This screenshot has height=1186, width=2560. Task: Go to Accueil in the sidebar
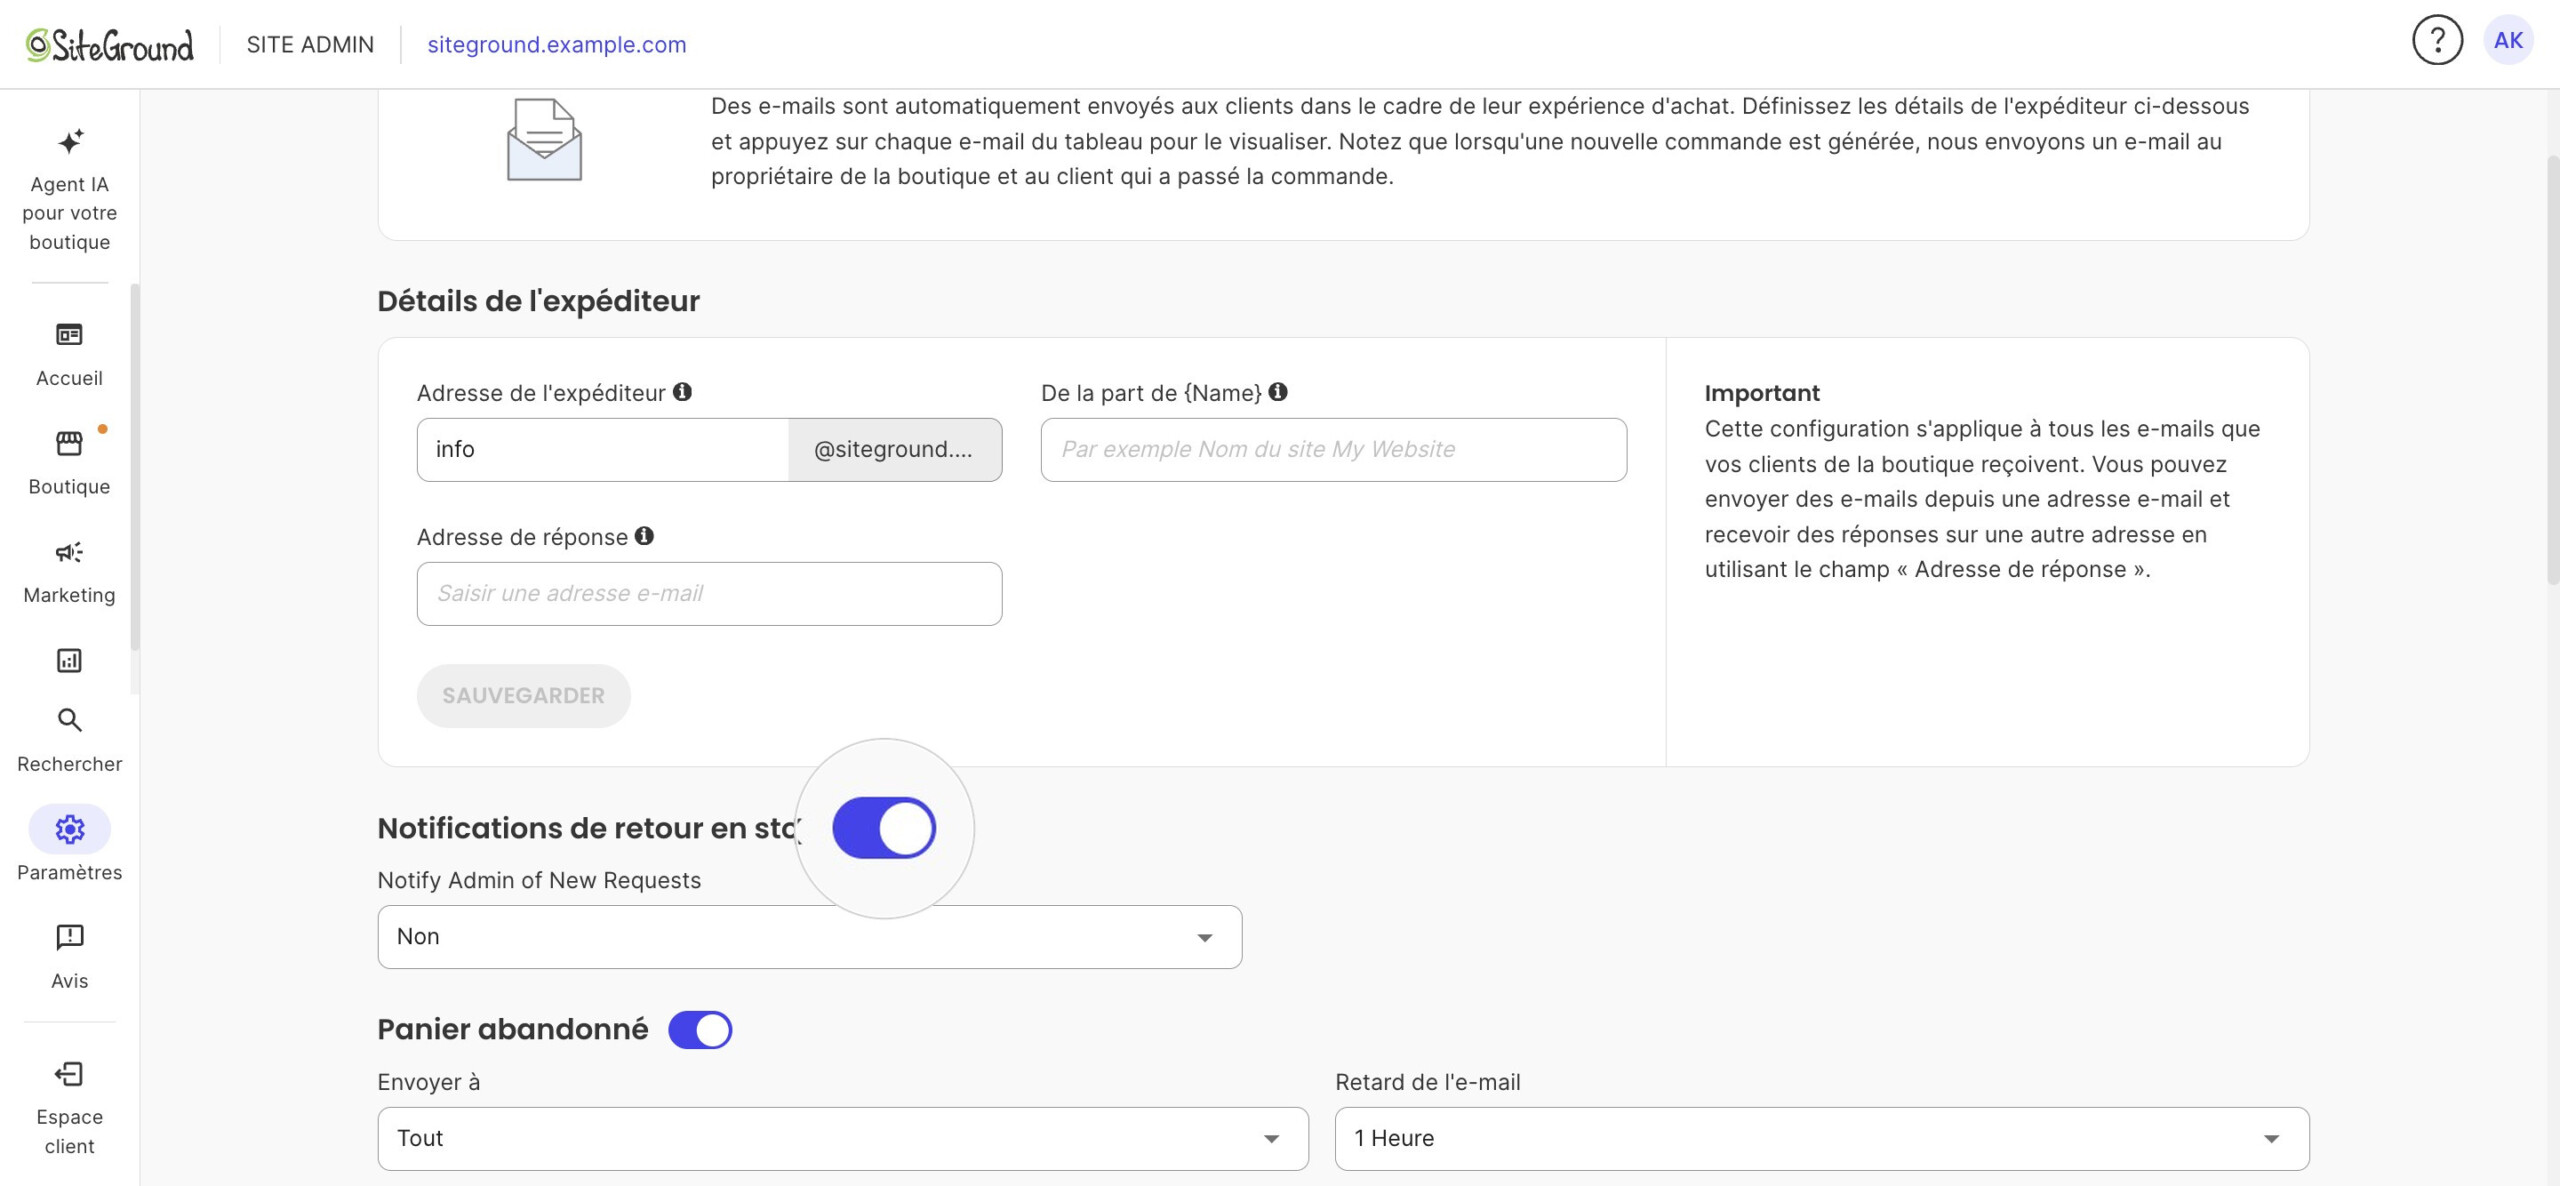click(69, 354)
